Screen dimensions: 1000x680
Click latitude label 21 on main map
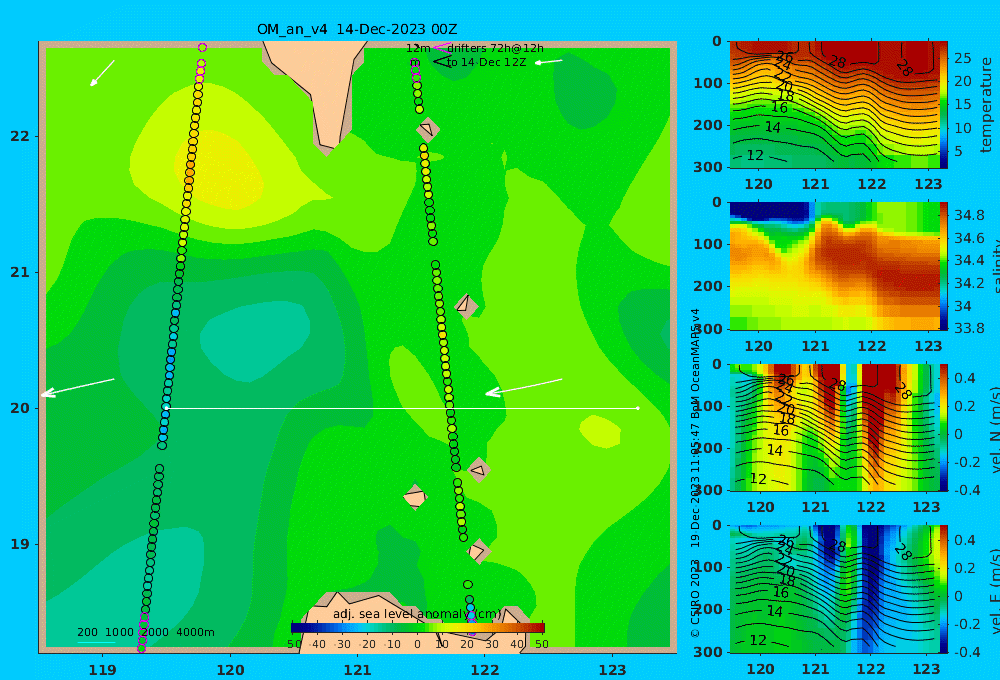click(x=20, y=272)
